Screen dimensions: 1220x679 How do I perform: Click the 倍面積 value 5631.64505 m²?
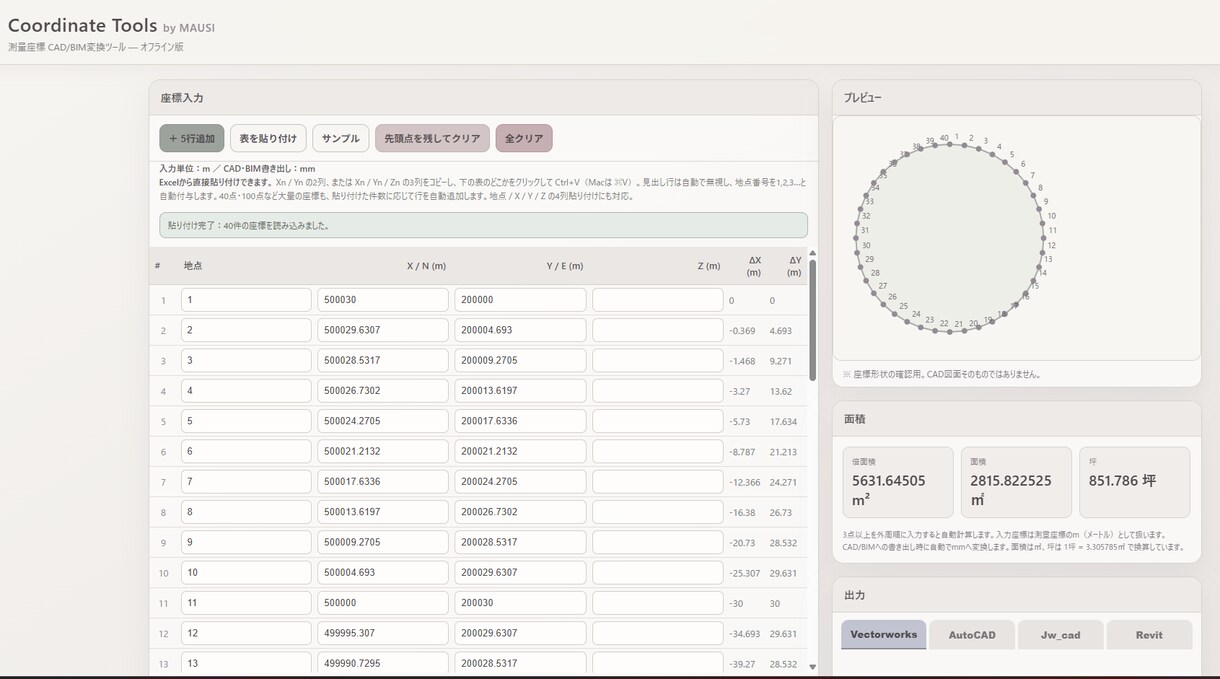tap(888, 490)
